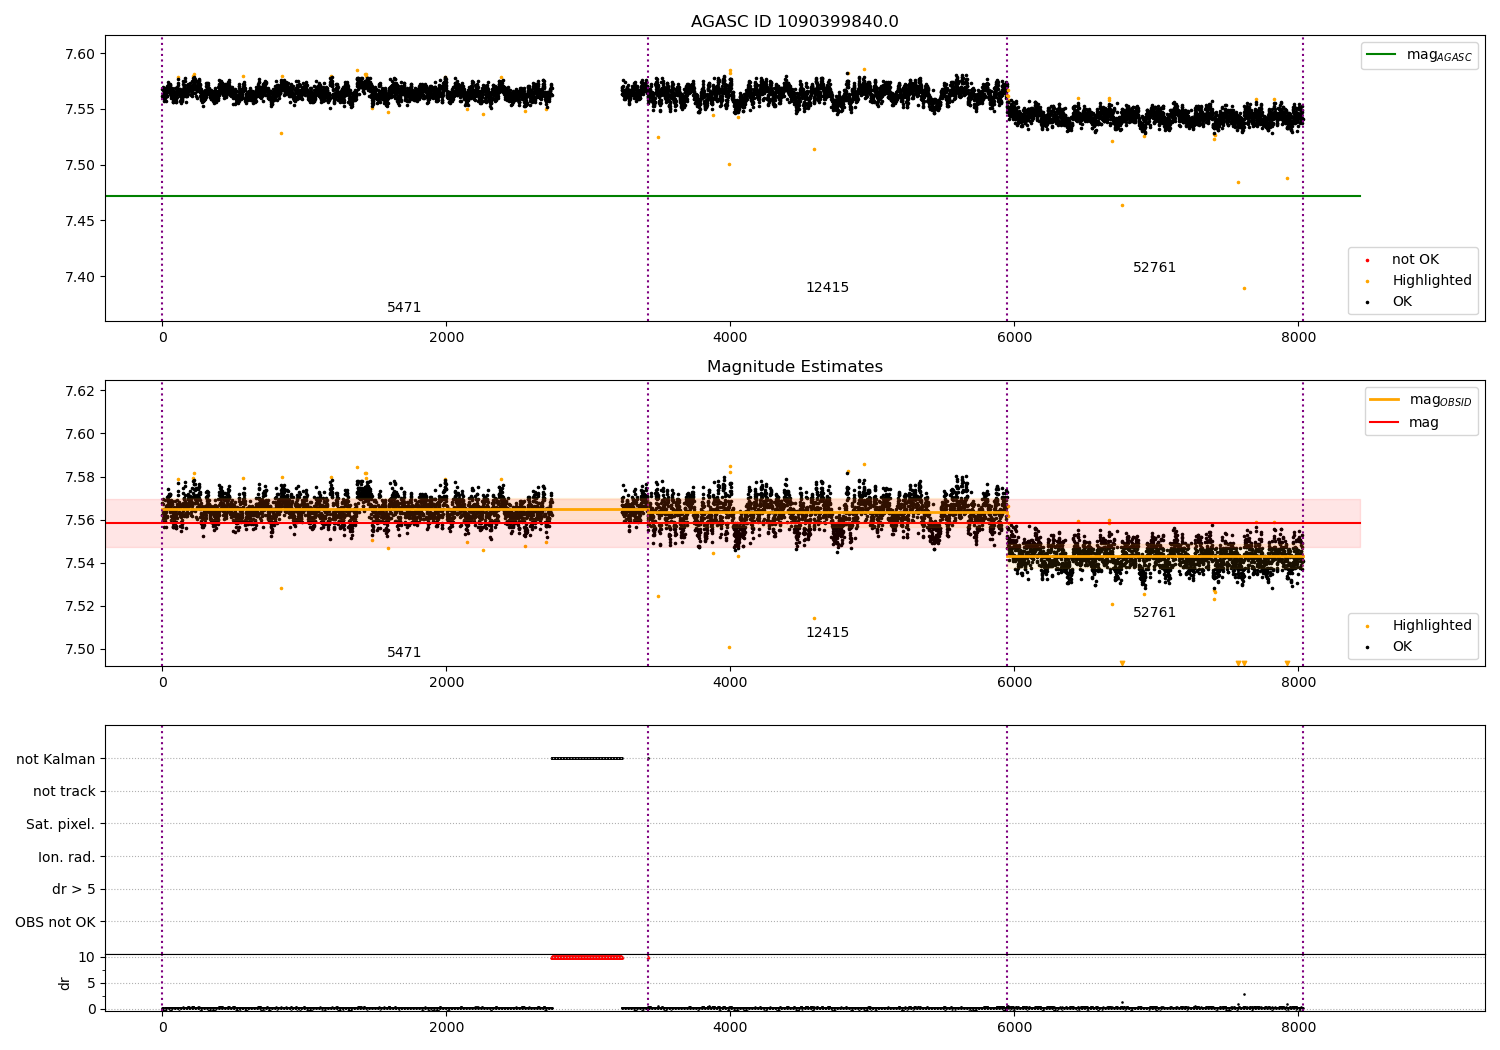Click the 52761 annotation in Magnitude Estimates plot
The height and width of the screenshot is (1050, 1500).
[x=1154, y=613]
